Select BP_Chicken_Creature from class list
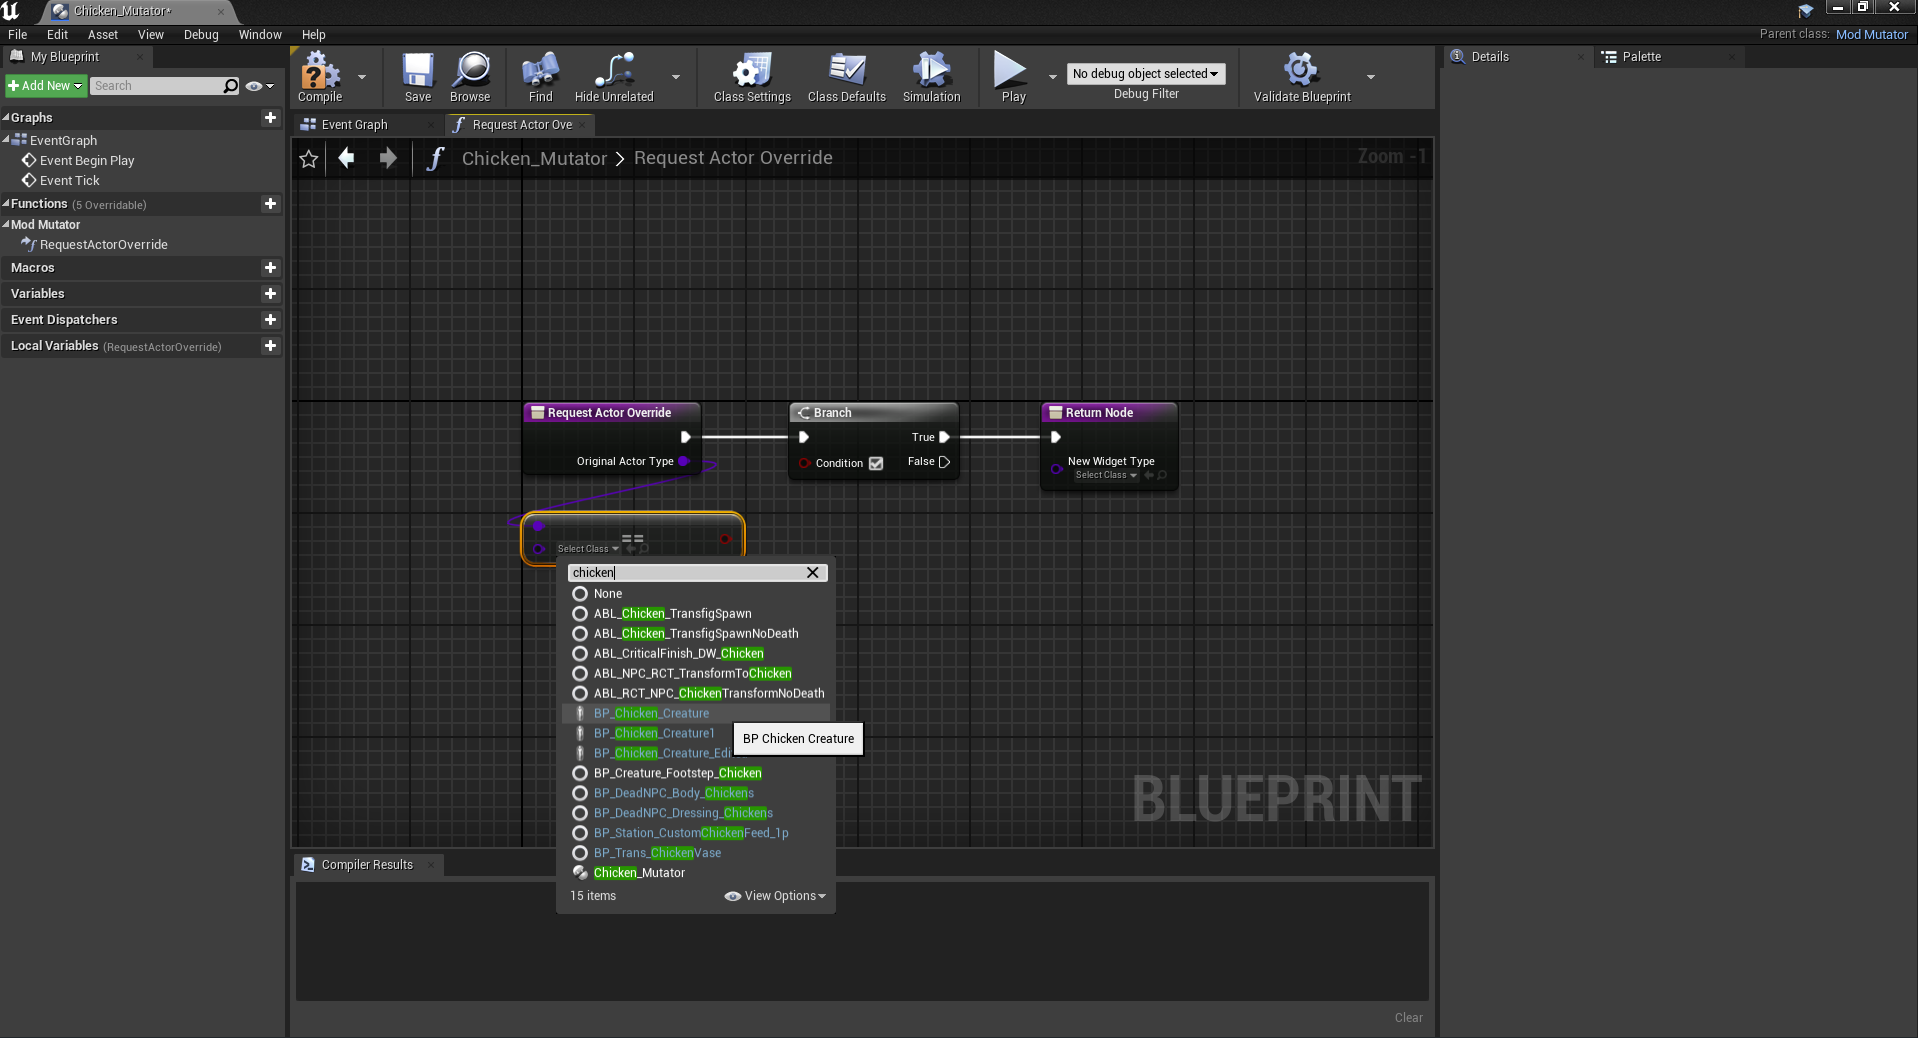 696,714
